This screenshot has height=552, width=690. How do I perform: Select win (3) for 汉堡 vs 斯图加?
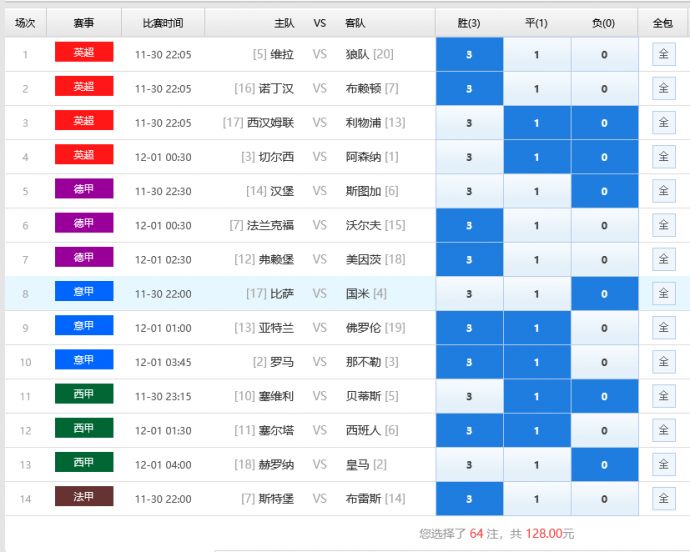point(469,191)
